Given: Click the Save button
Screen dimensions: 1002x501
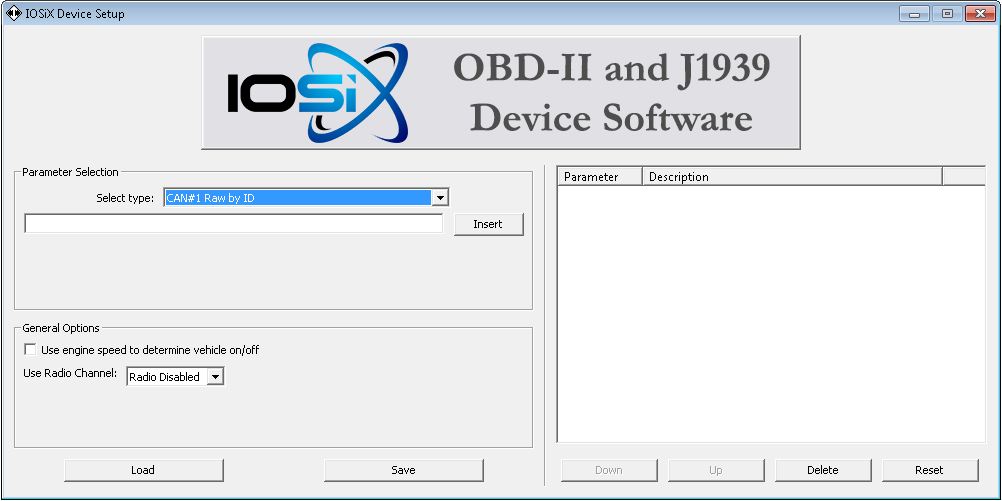Looking at the screenshot, I should pos(403,470).
